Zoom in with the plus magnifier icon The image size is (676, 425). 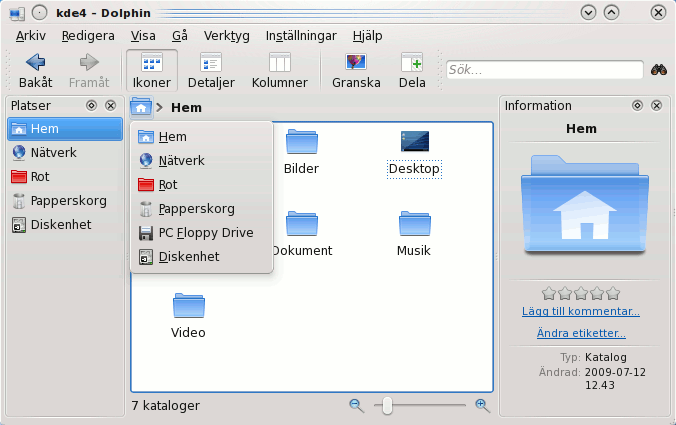[482, 405]
